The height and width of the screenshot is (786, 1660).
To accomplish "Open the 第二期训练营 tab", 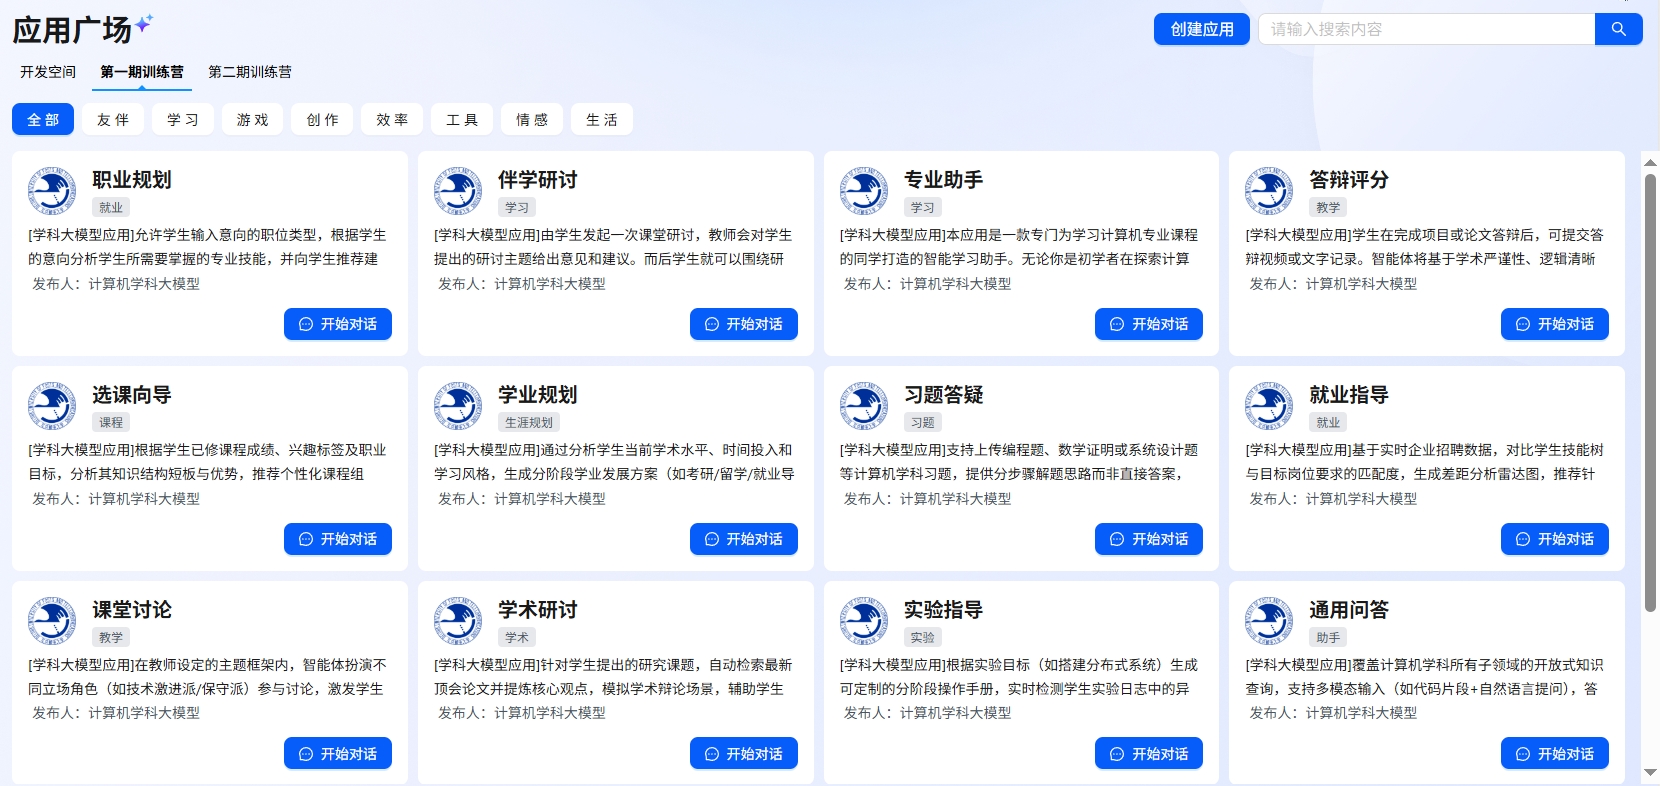I will (x=250, y=72).
